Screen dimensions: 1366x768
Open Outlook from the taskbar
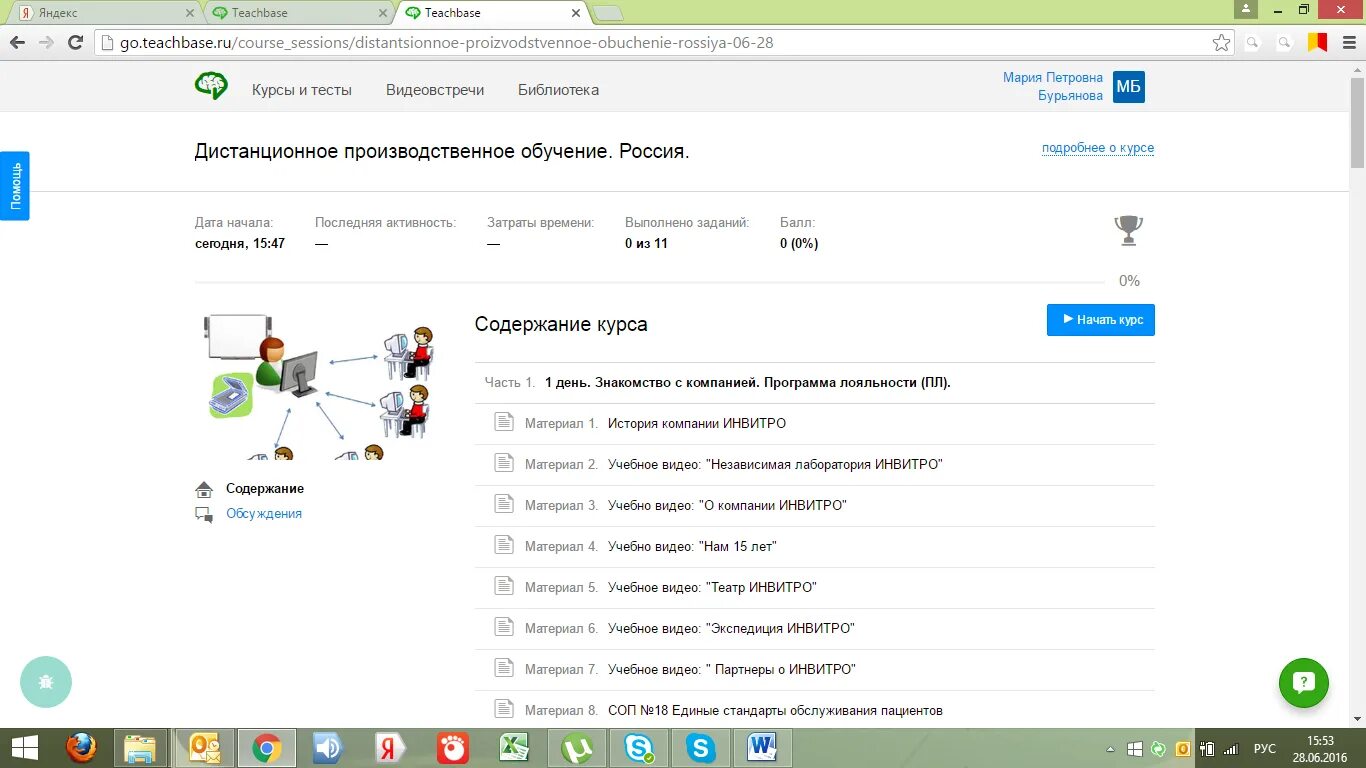pyautogui.click(x=205, y=748)
